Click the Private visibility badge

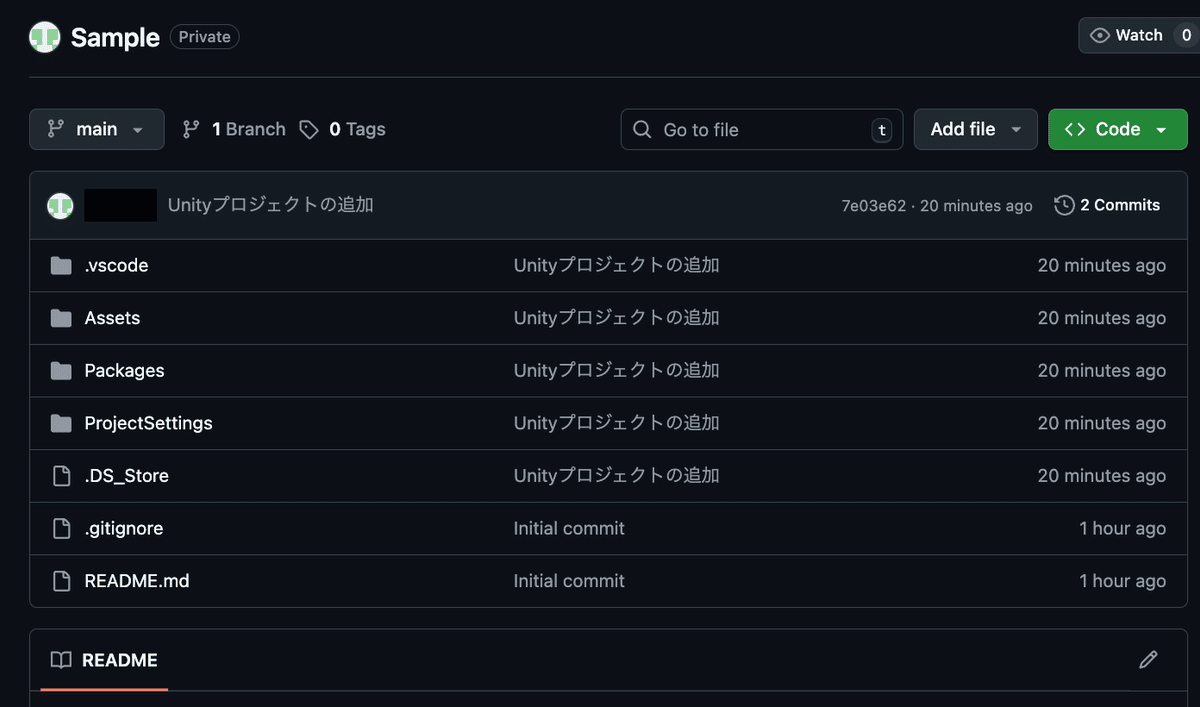pyautogui.click(x=204, y=36)
